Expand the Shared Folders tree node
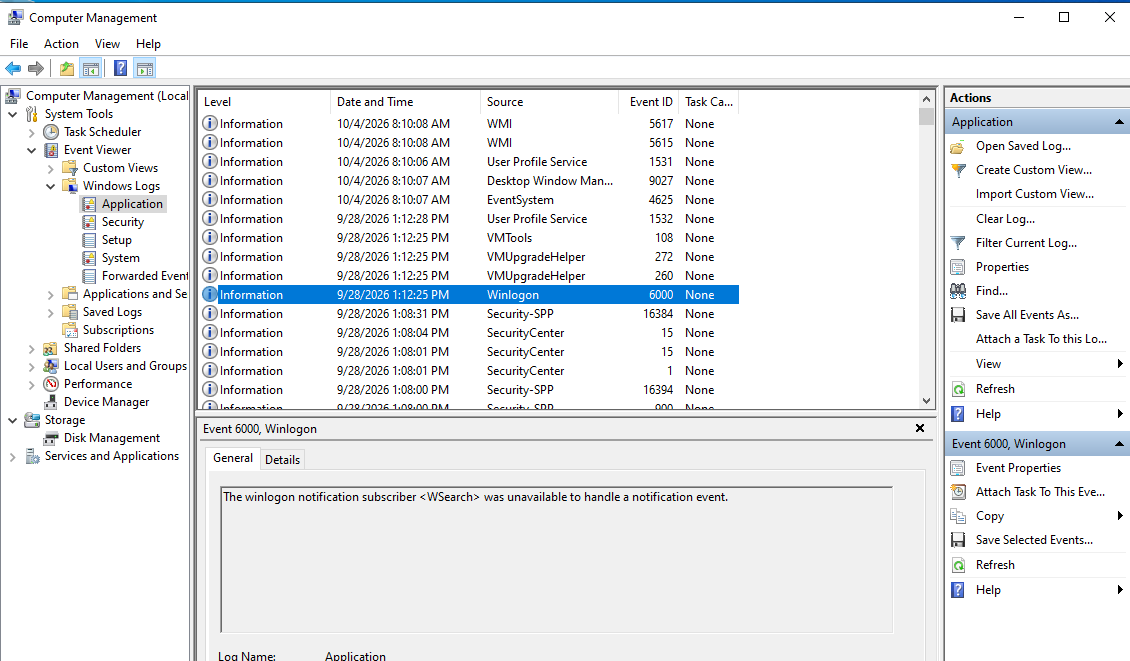Viewport: 1130px width, 661px height. pos(31,348)
